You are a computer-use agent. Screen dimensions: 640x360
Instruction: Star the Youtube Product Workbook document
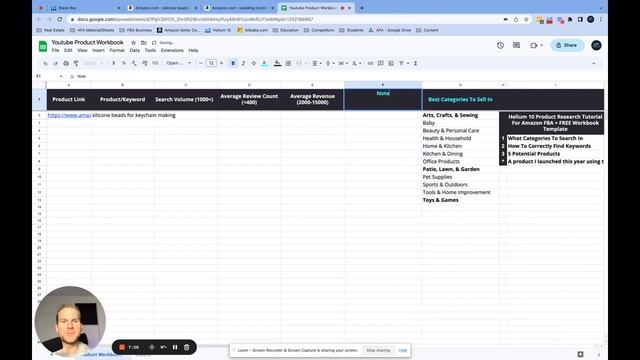coord(133,42)
